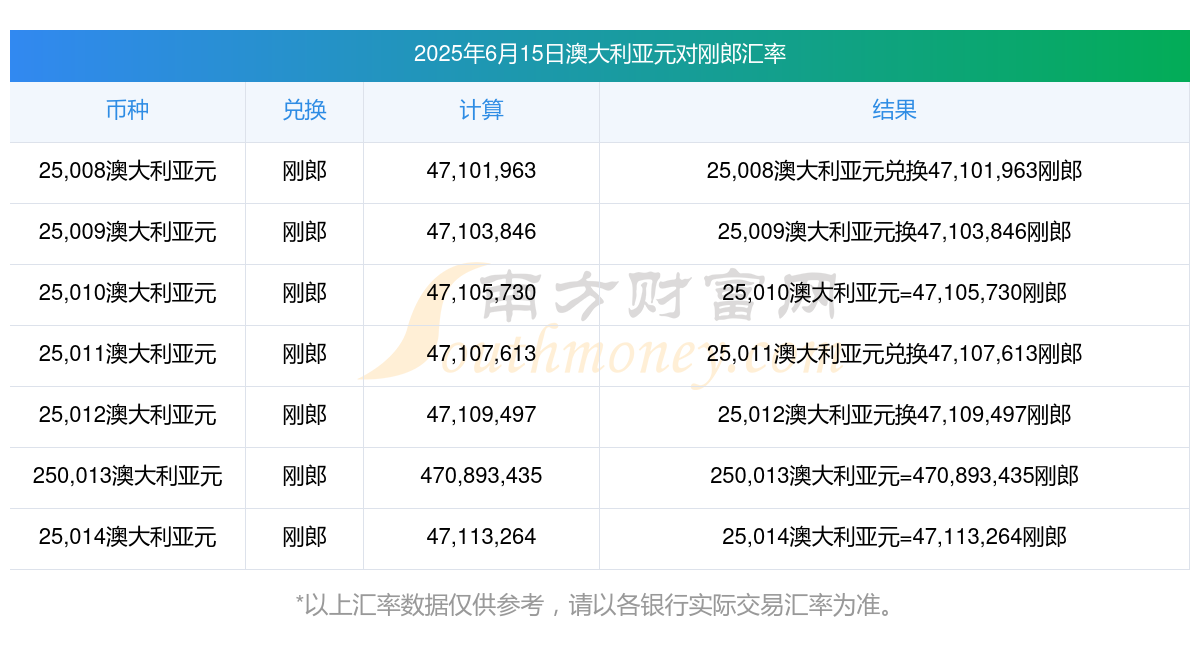Click result 25,009澳大利亚元换47,103,846刚郎
1200x650 pixels.
894,232
